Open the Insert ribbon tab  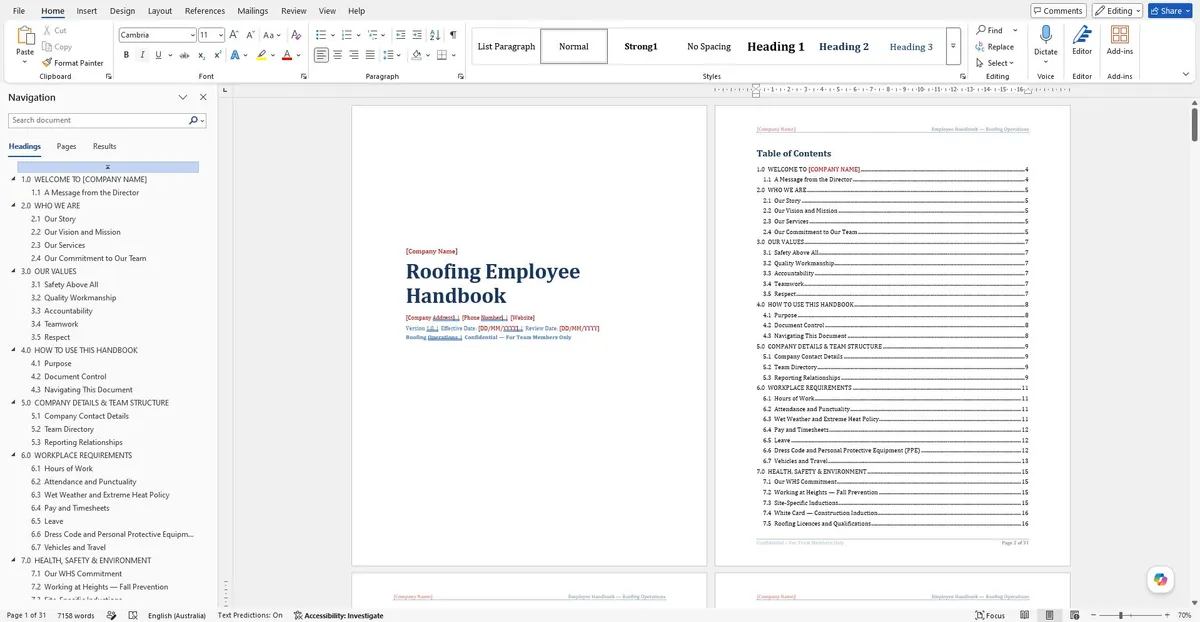click(x=87, y=11)
